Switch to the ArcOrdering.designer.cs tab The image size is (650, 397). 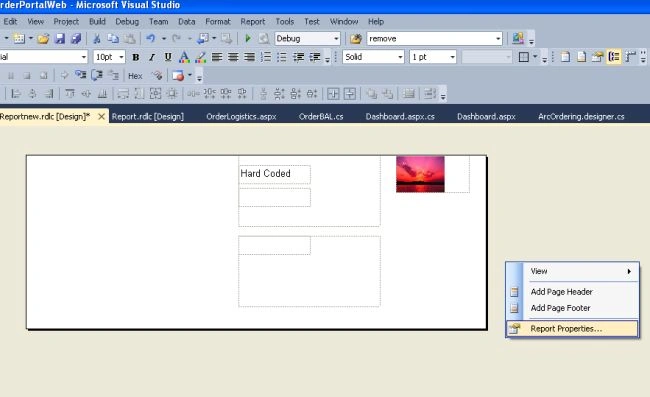tap(581, 116)
